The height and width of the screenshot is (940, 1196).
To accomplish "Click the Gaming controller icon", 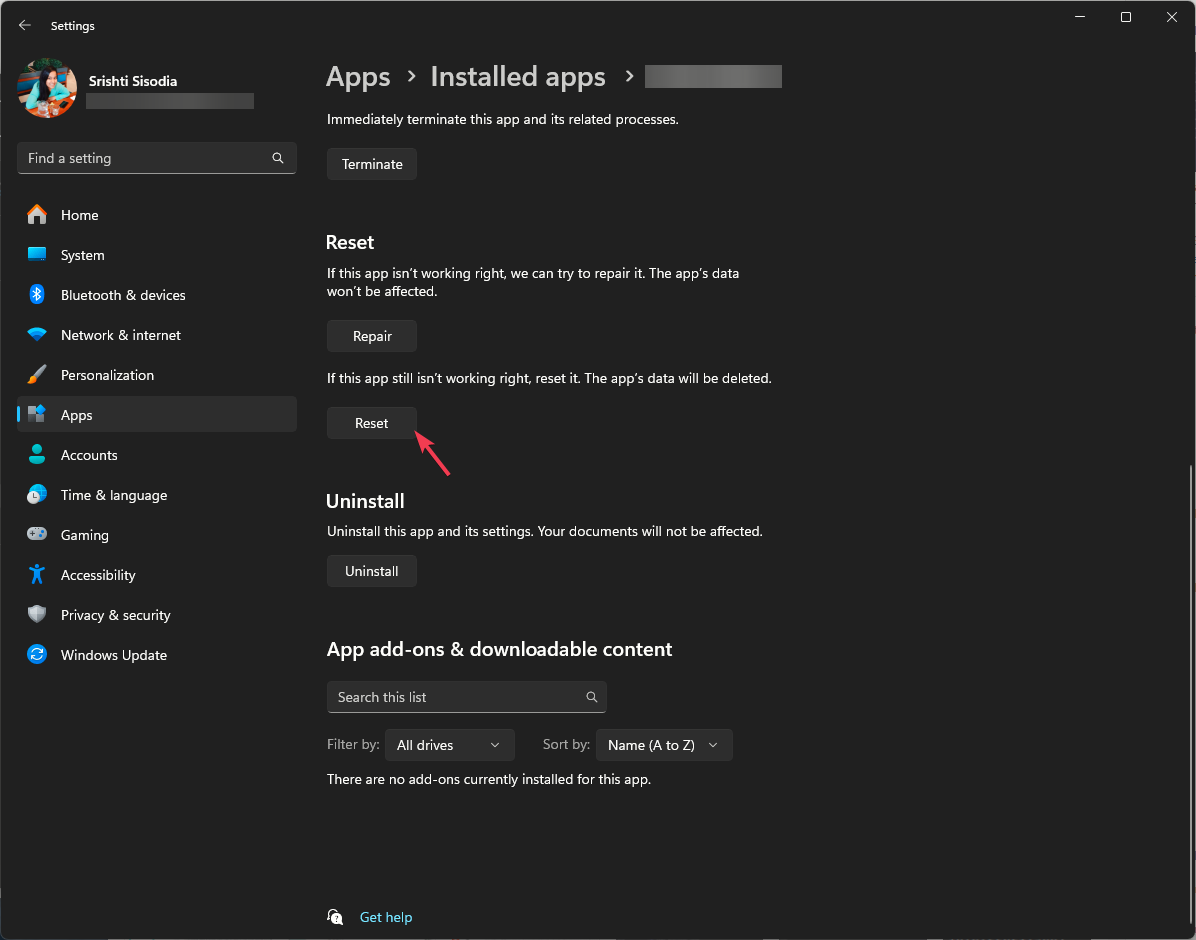I will click(x=37, y=534).
